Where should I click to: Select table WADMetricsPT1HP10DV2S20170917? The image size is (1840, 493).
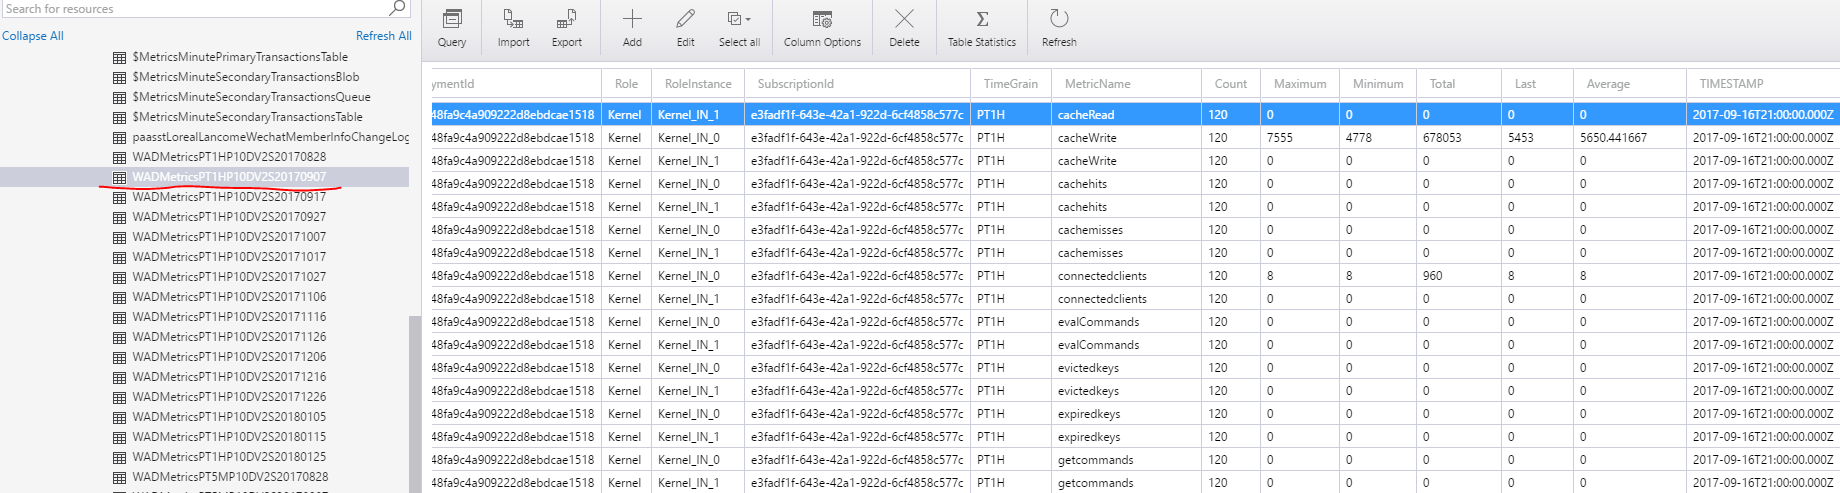pos(229,197)
